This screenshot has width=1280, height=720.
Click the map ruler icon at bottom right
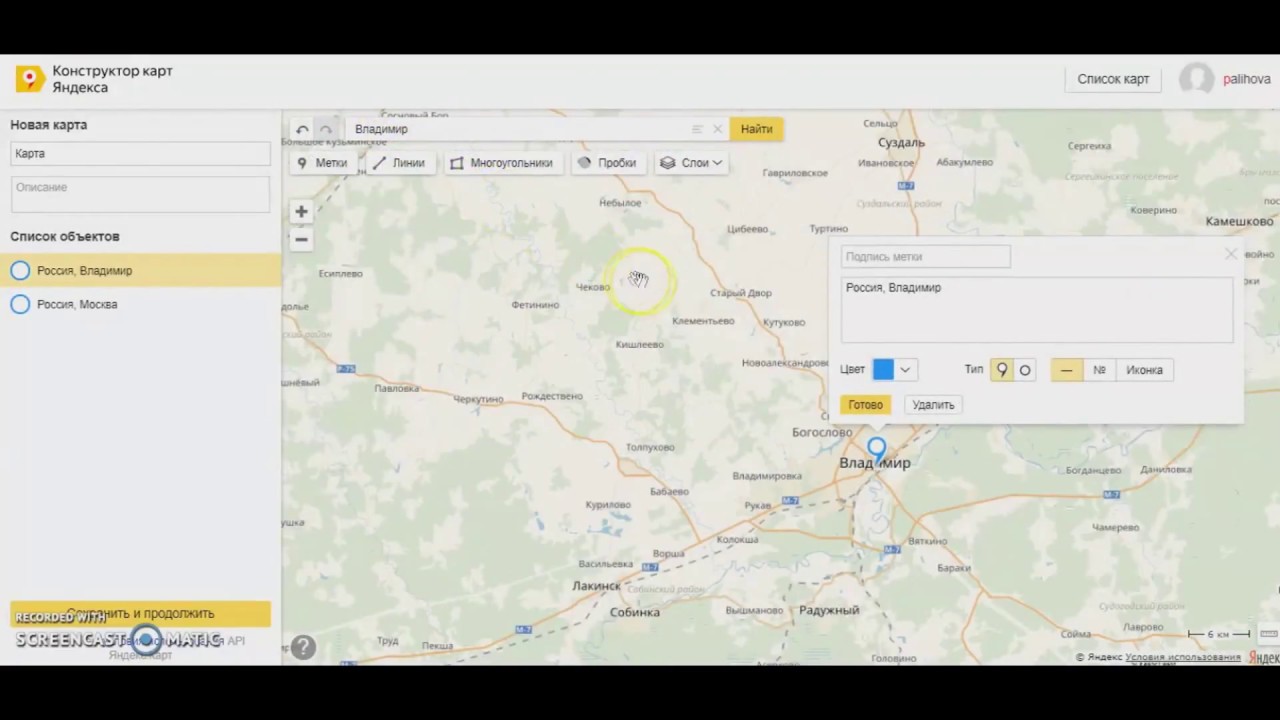point(1269,634)
